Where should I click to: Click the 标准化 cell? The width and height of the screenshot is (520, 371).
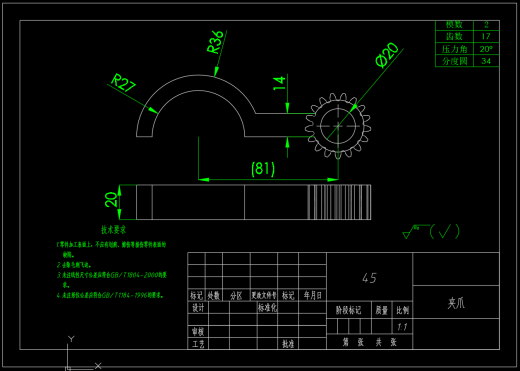(x=267, y=308)
